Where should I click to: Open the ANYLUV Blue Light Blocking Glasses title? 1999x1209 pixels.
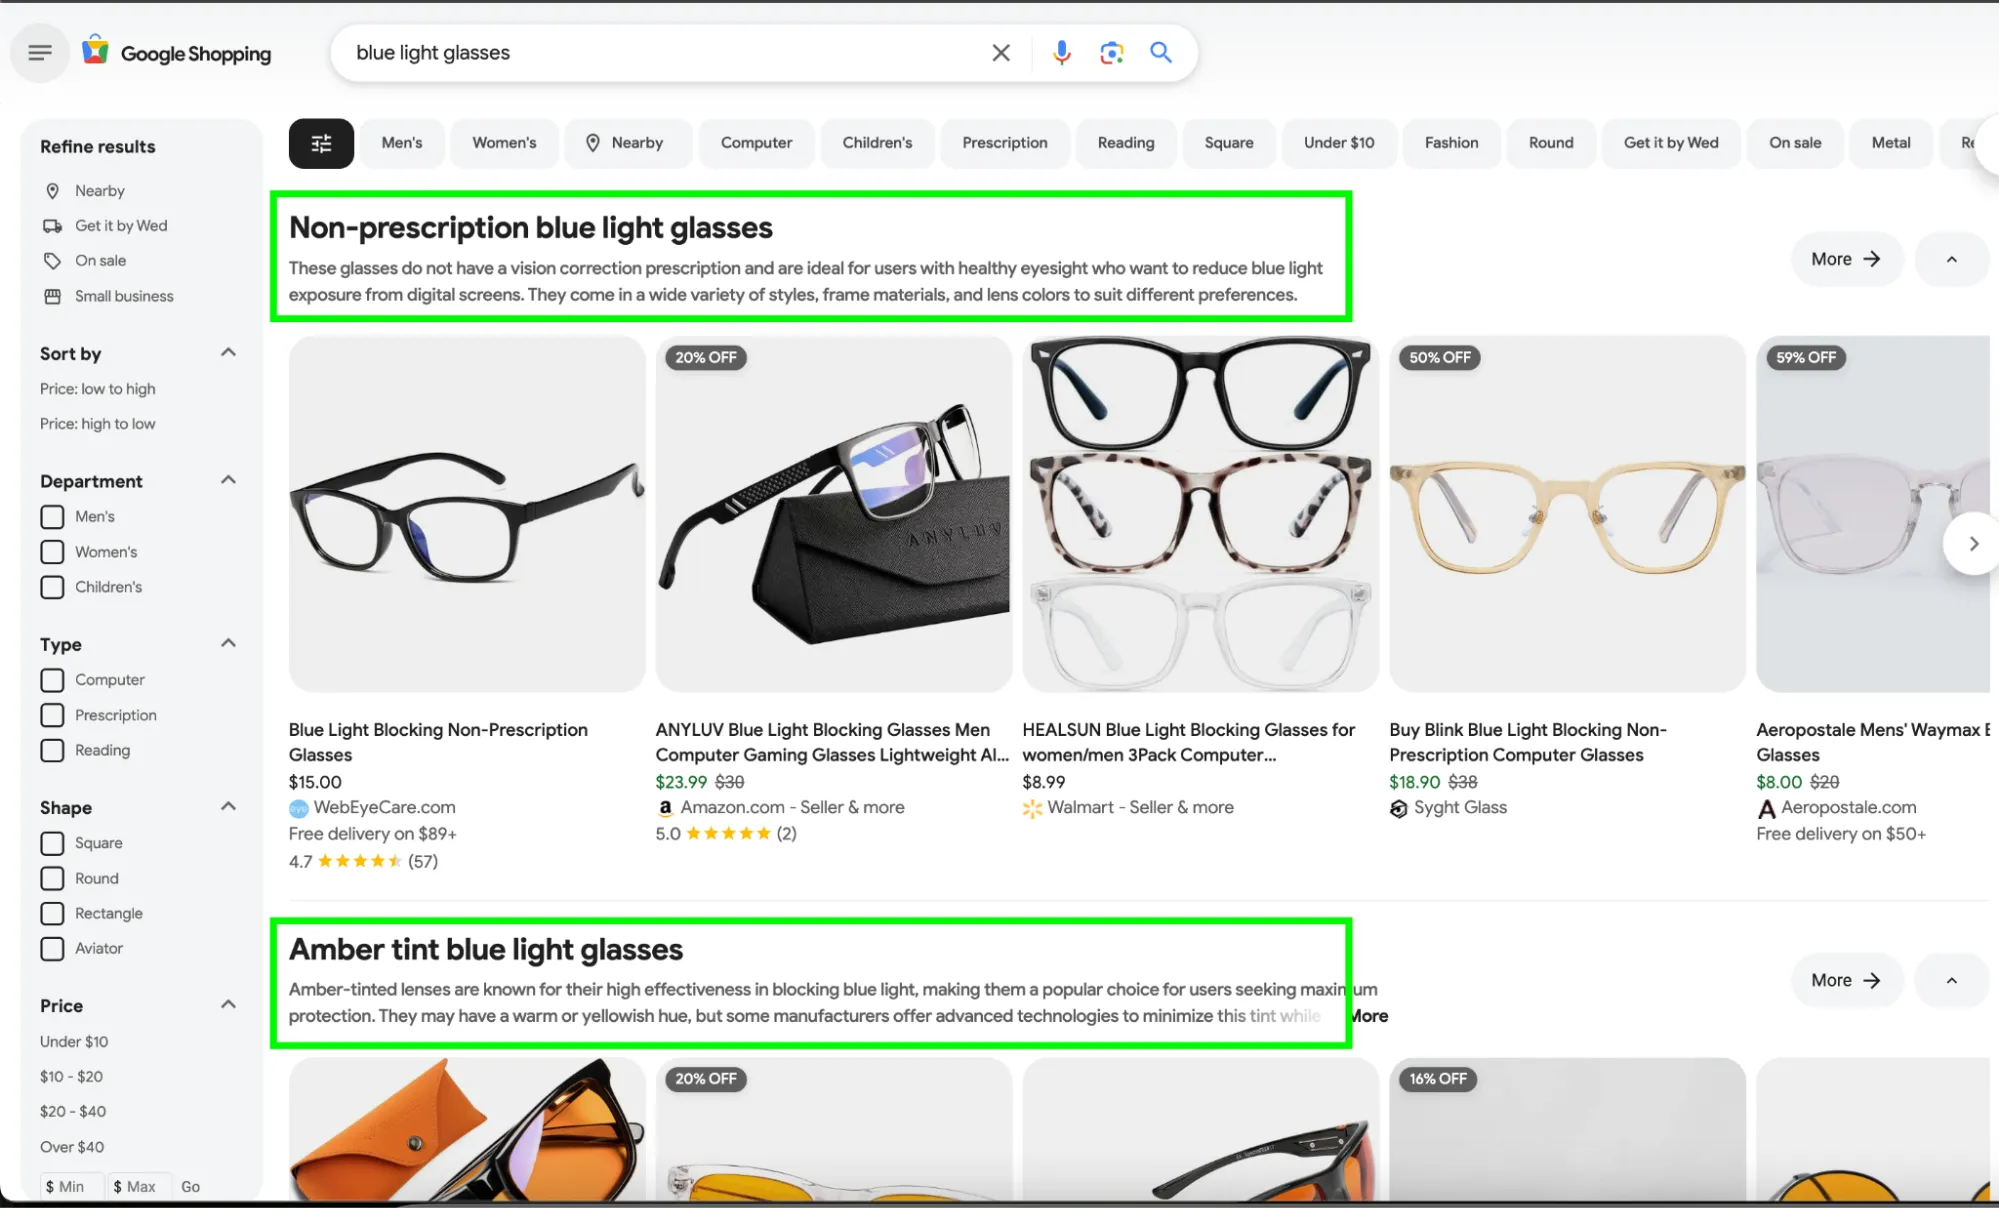point(832,743)
